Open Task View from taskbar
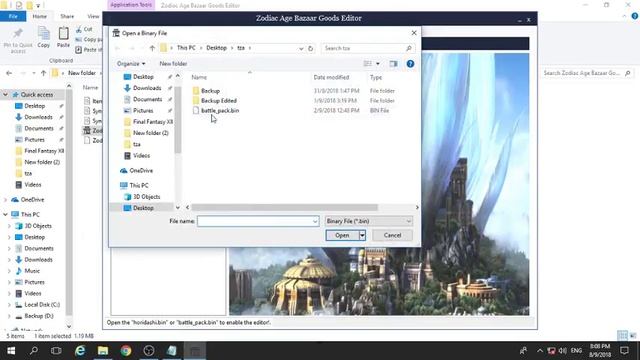Viewport: 640px width, 360px height. pos(56,351)
